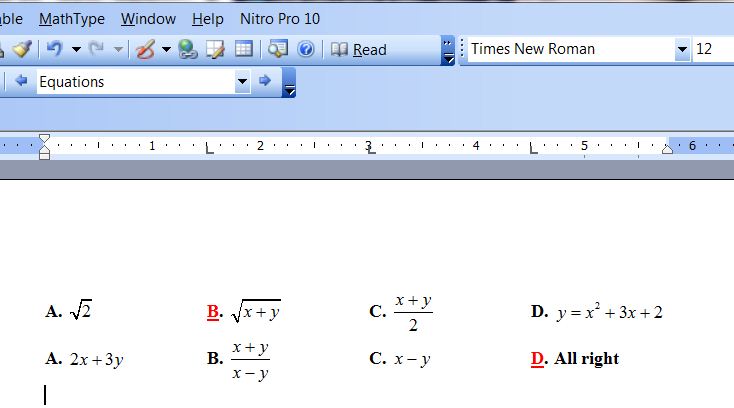
Task: Click the red underlined D. answer label
Action: pos(539,358)
